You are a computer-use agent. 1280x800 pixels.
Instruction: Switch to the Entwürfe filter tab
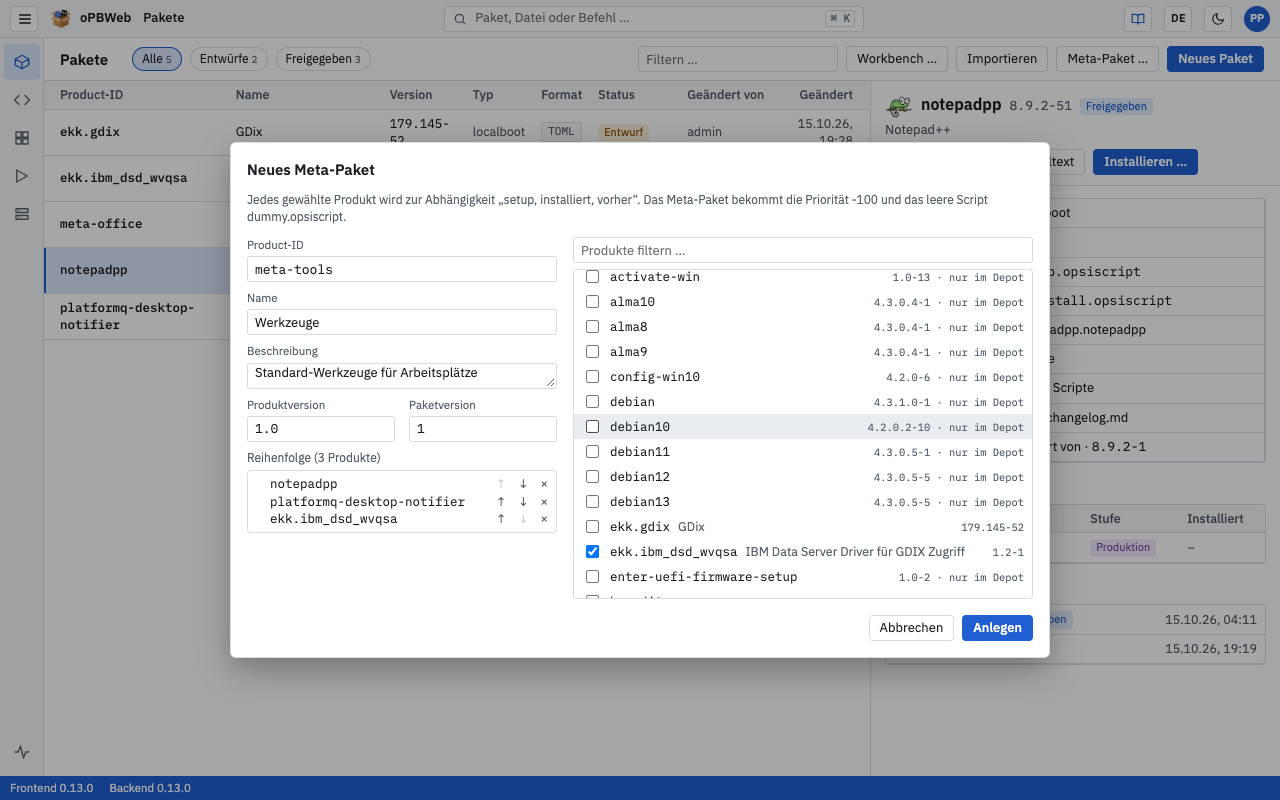228,59
